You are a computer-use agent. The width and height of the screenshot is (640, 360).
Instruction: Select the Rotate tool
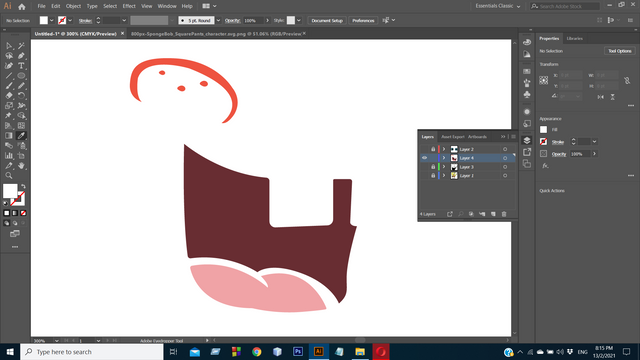click(x=21, y=96)
